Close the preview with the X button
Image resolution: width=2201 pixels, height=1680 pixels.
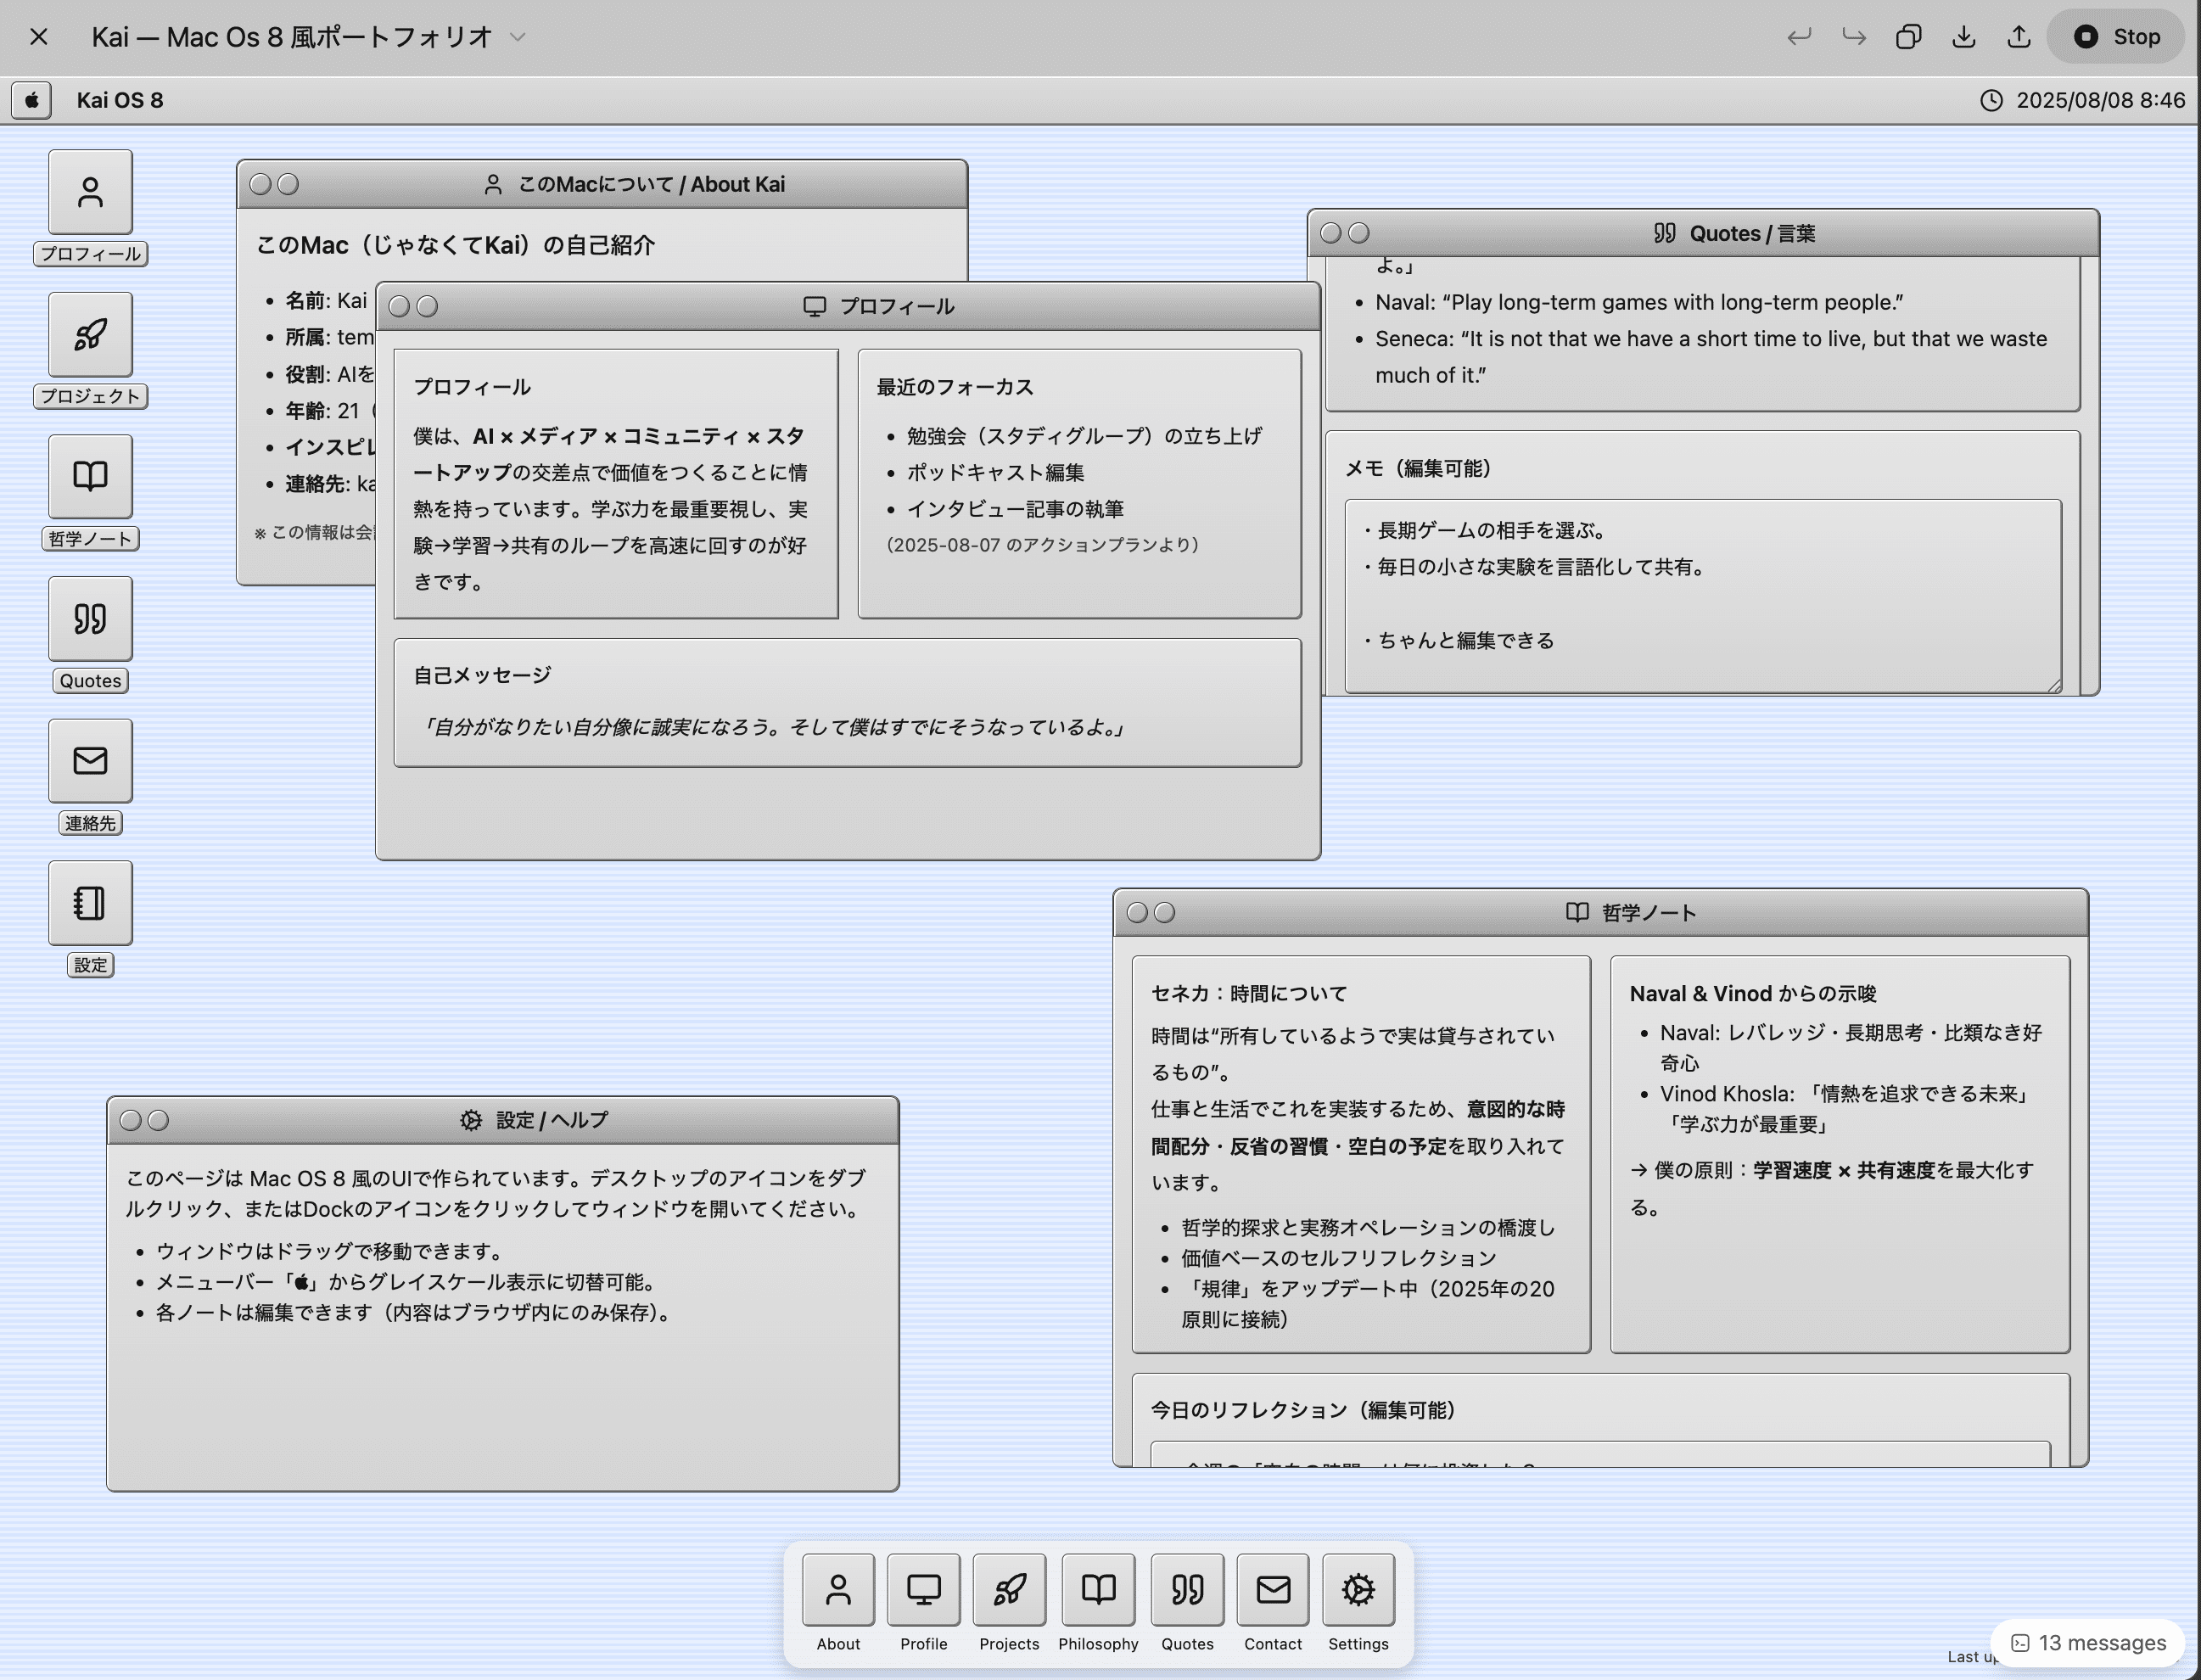click(39, 37)
